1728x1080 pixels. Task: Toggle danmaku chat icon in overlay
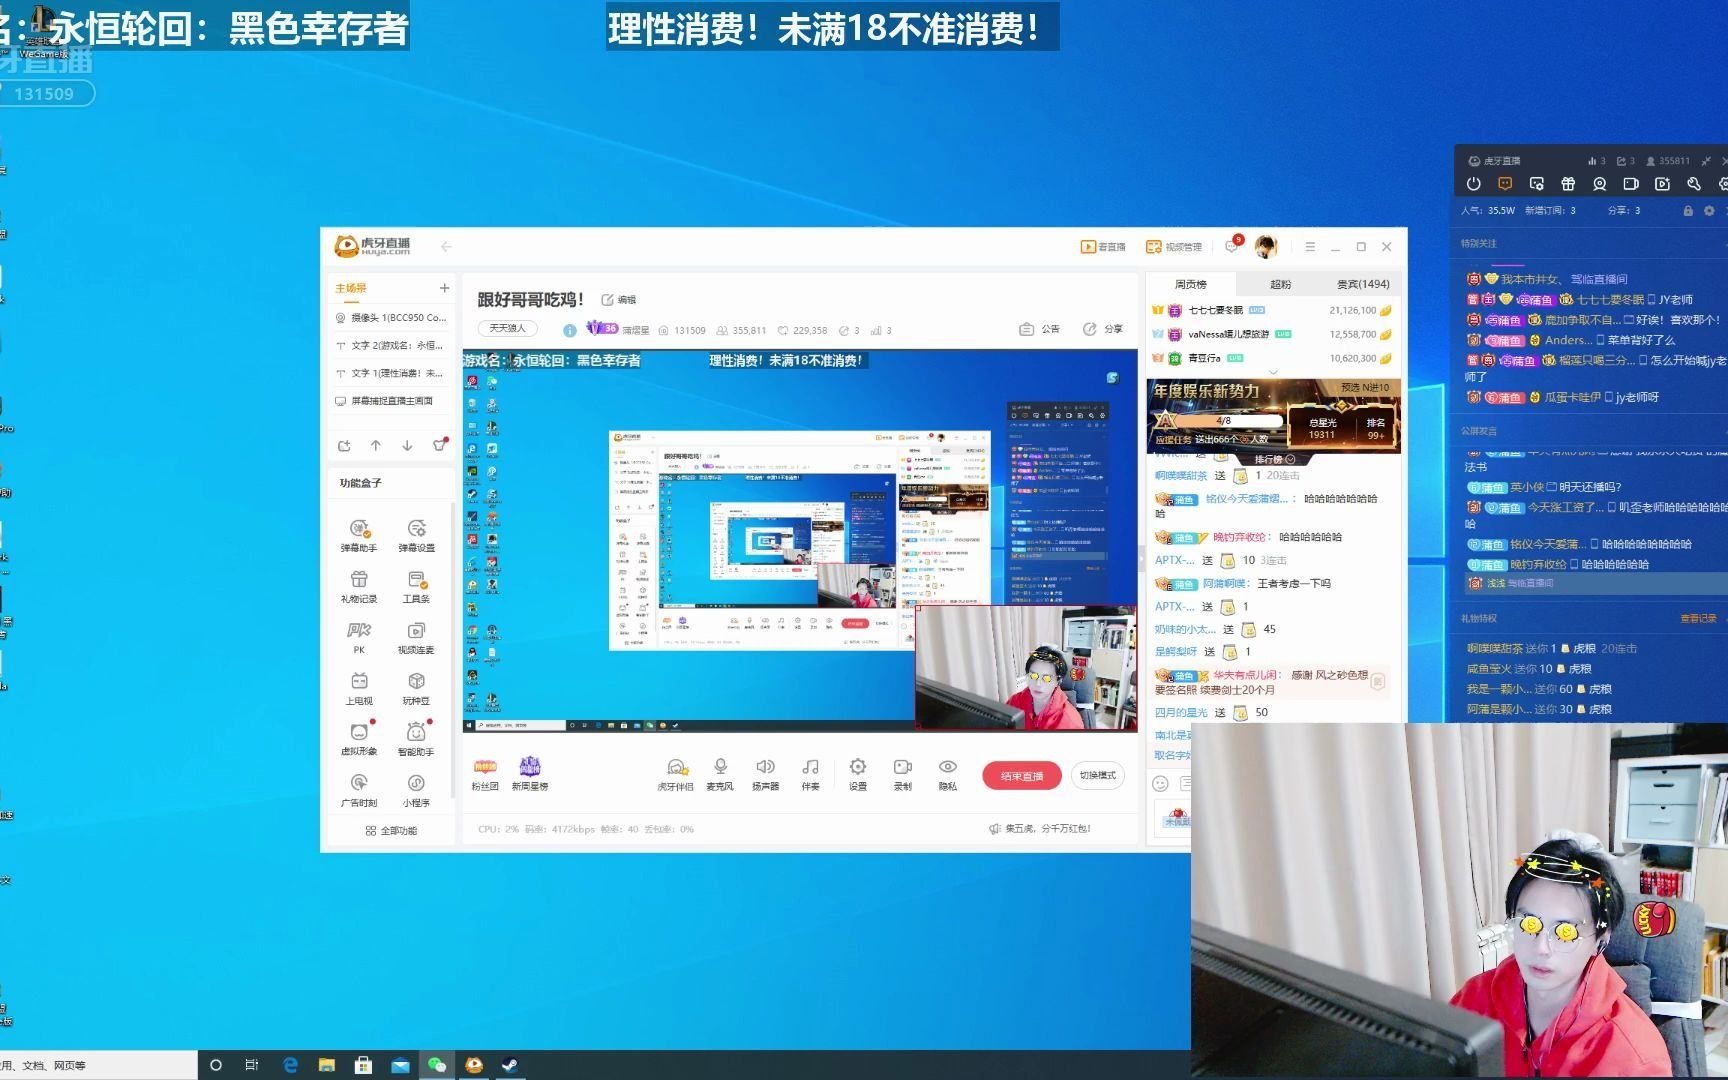(x=1505, y=184)
